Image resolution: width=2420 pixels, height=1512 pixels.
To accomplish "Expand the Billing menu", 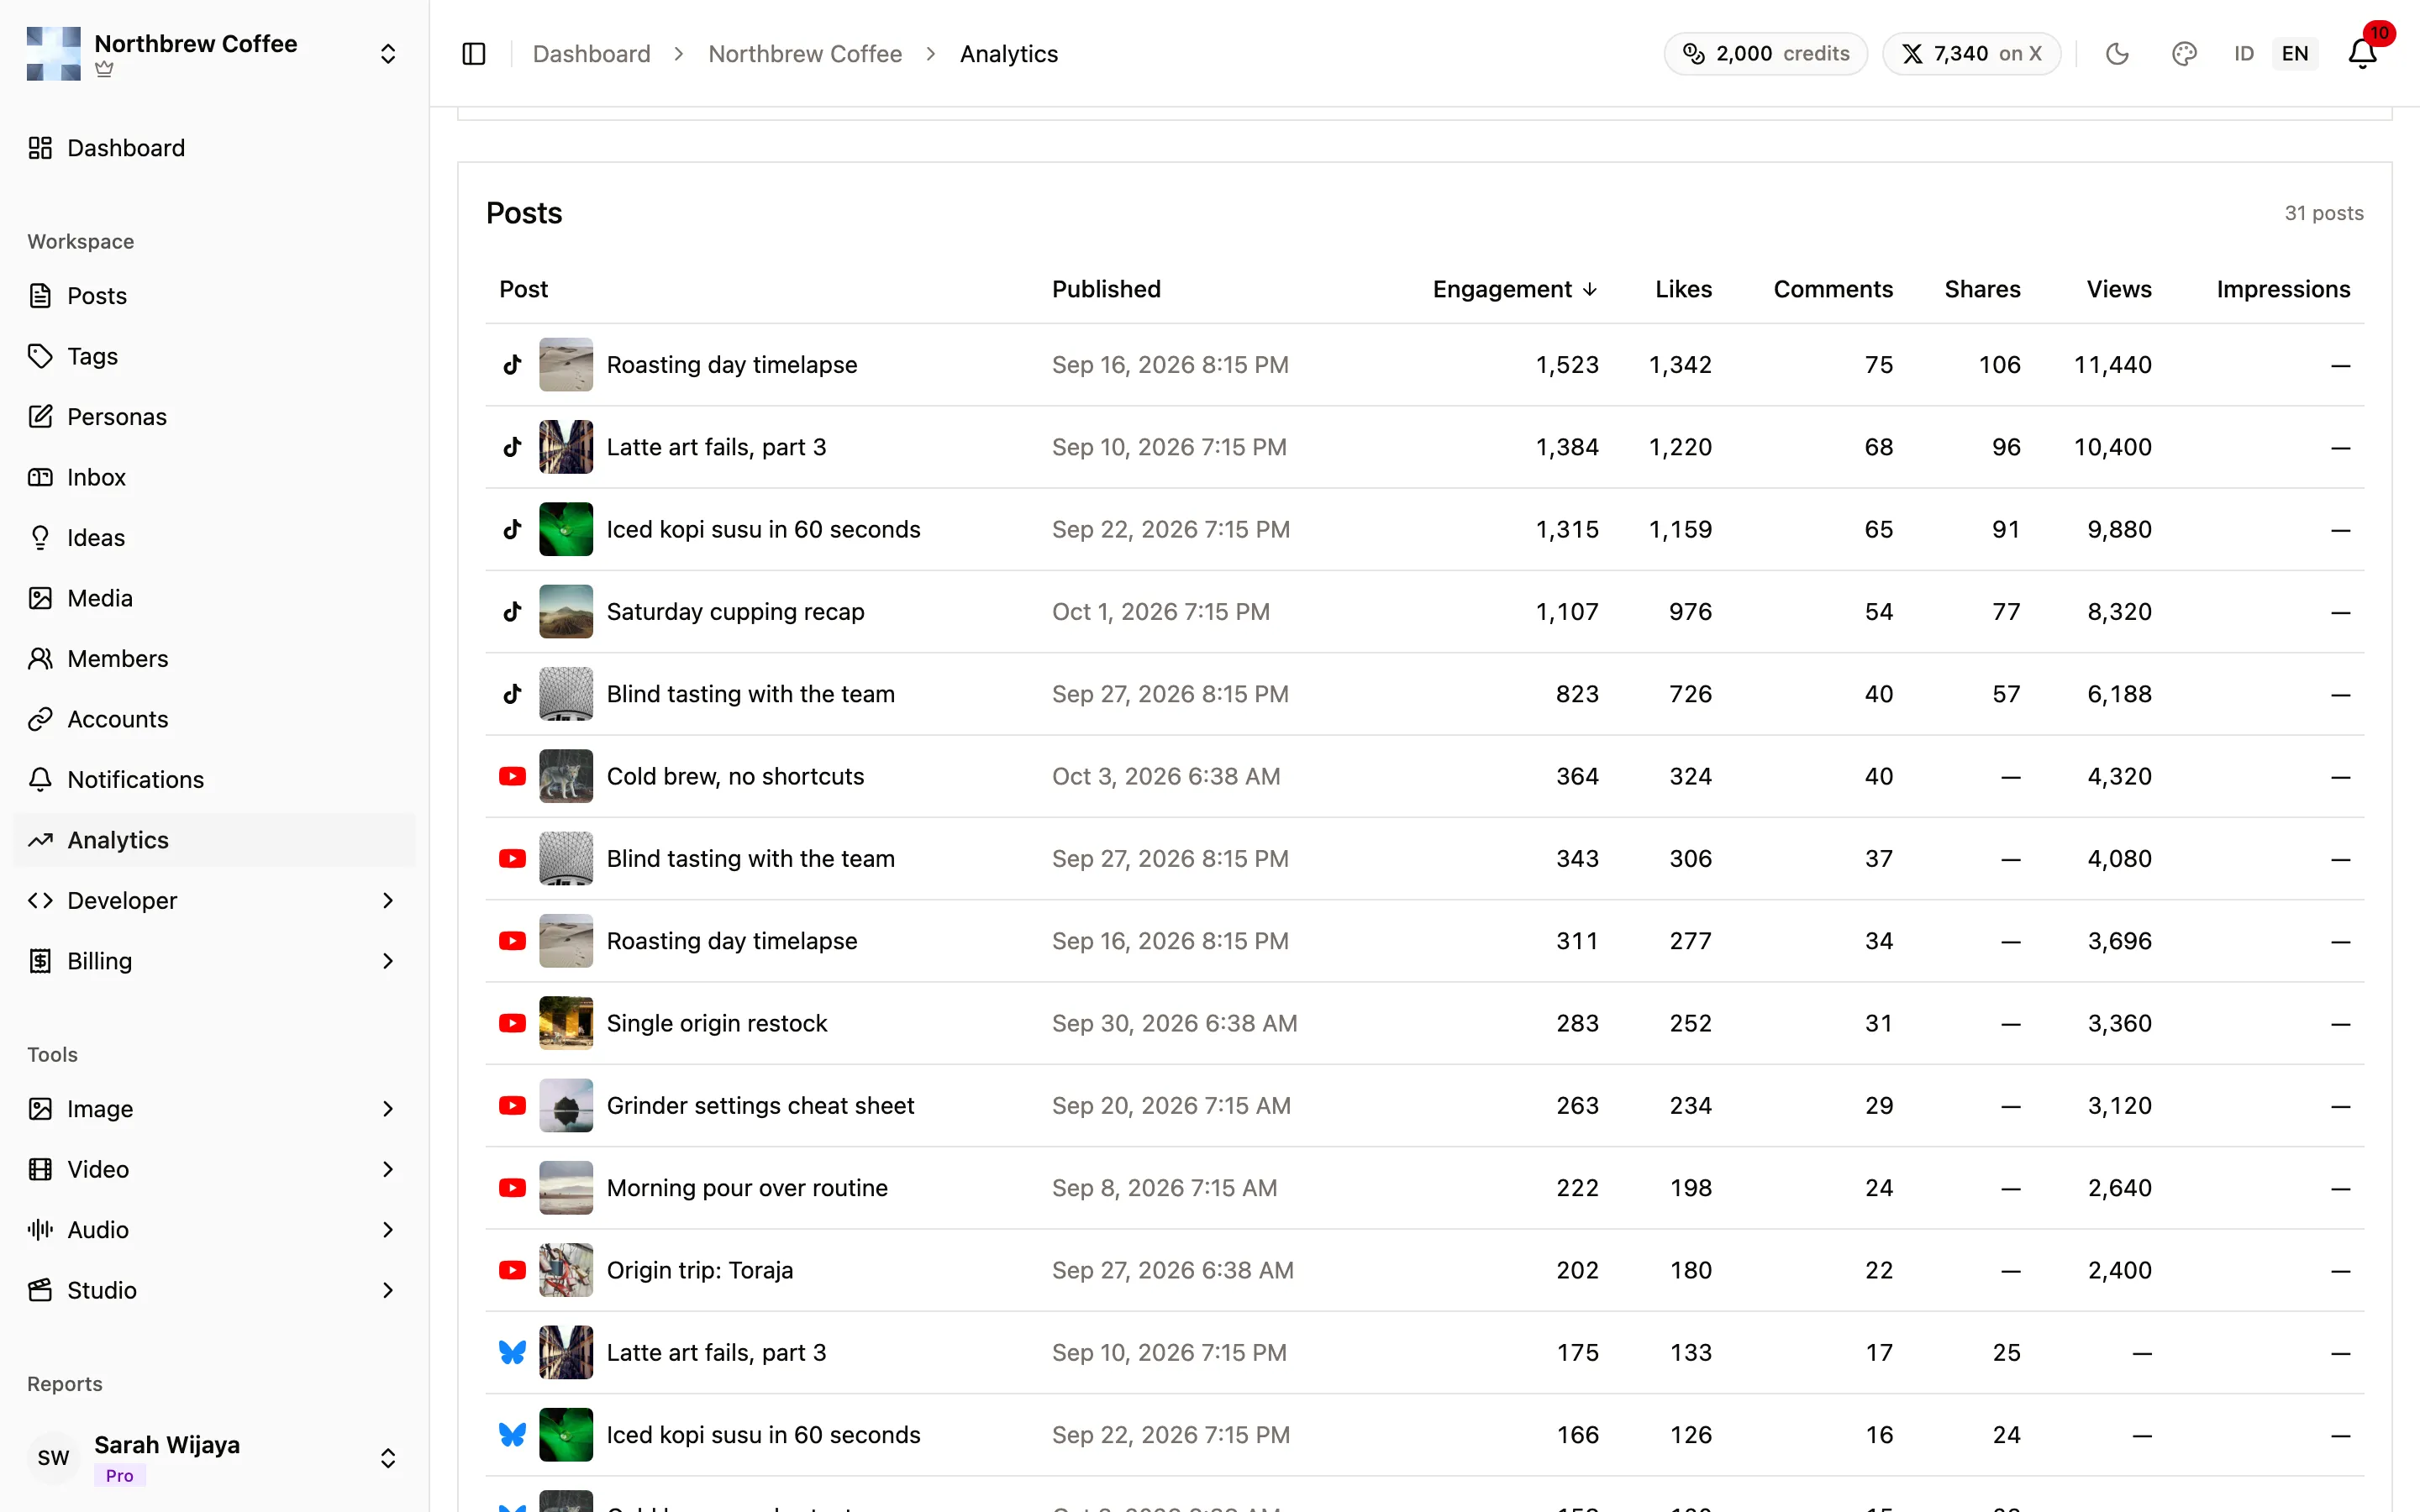I will 213,961.
